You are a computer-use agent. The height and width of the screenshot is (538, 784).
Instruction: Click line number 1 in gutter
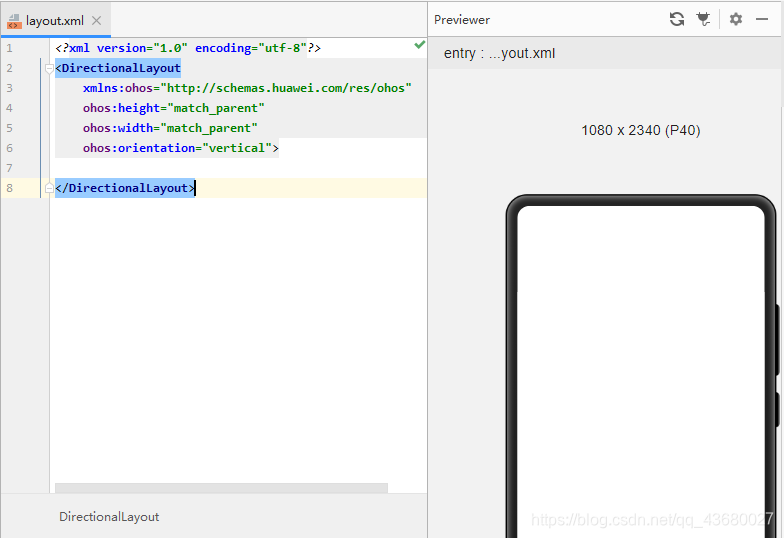[9, 48]
